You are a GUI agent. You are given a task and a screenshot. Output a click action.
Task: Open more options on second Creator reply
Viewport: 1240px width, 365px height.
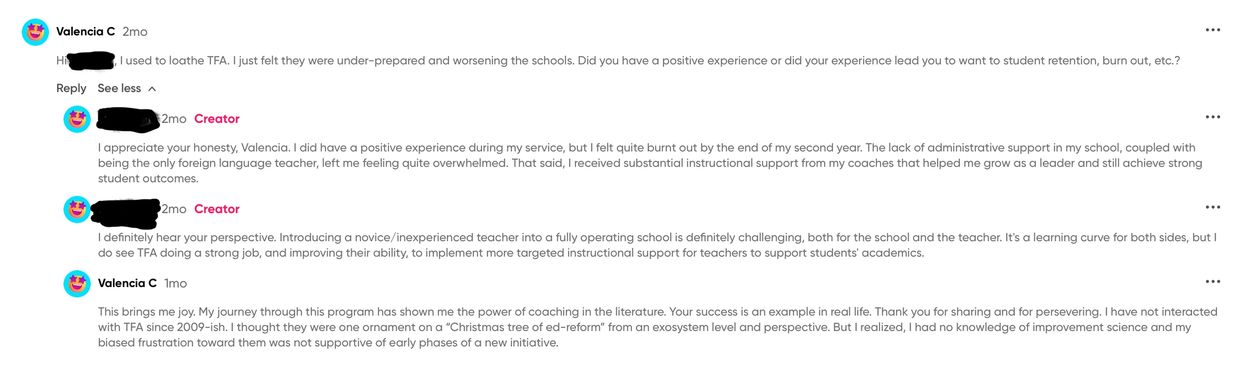click(1213, 207)
